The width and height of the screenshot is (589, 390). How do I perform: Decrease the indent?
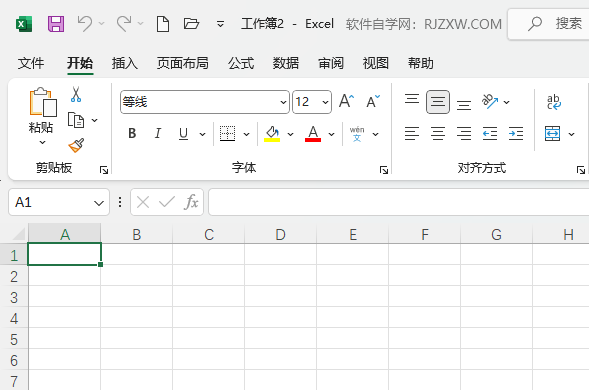click(x=490, y=134)
